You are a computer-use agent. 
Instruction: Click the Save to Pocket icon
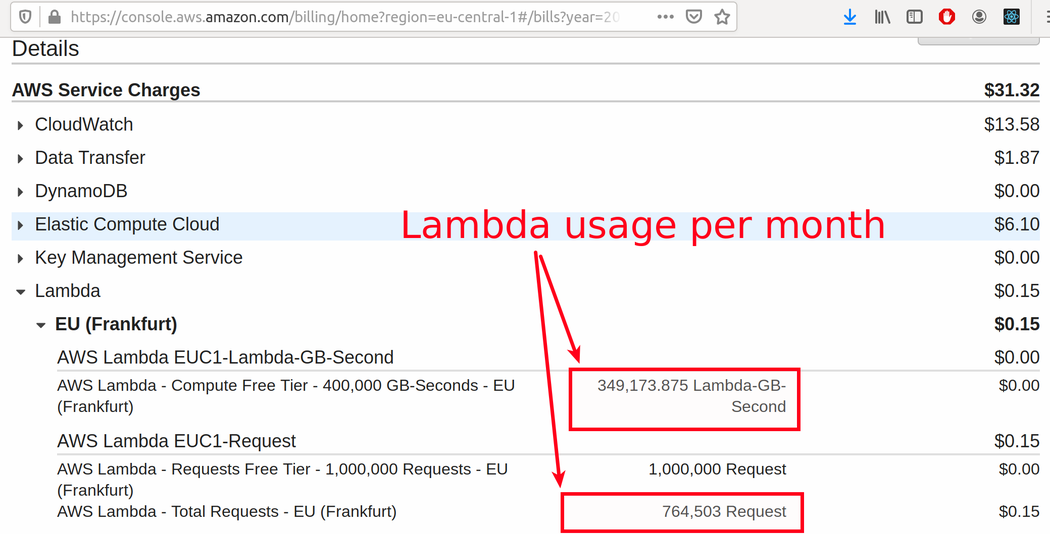point(694,17)
